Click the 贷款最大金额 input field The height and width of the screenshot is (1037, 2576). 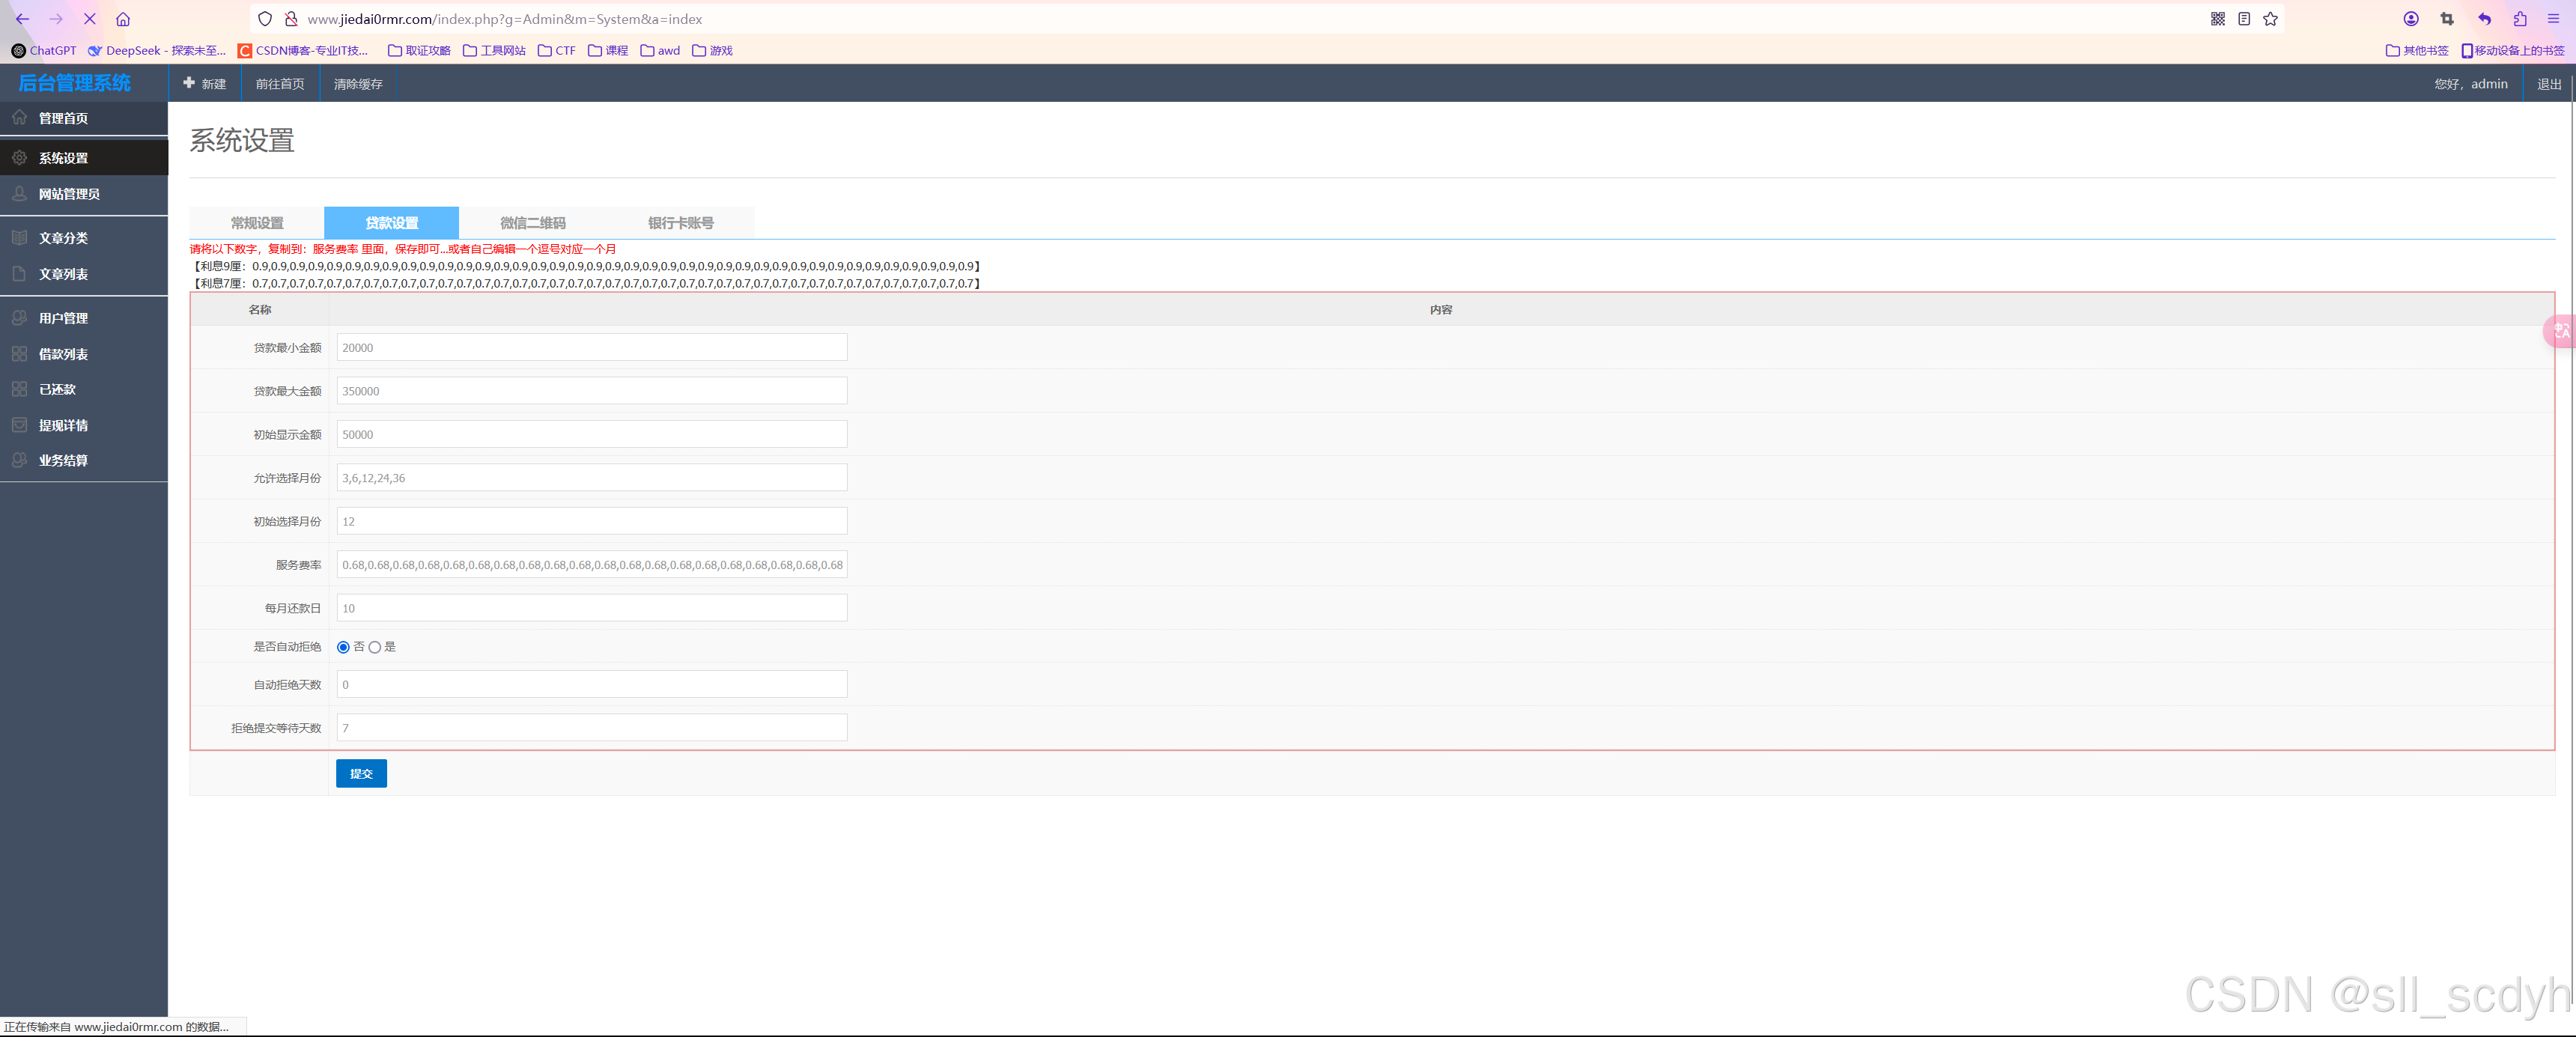pyautogui.click(x=592, y=391)
